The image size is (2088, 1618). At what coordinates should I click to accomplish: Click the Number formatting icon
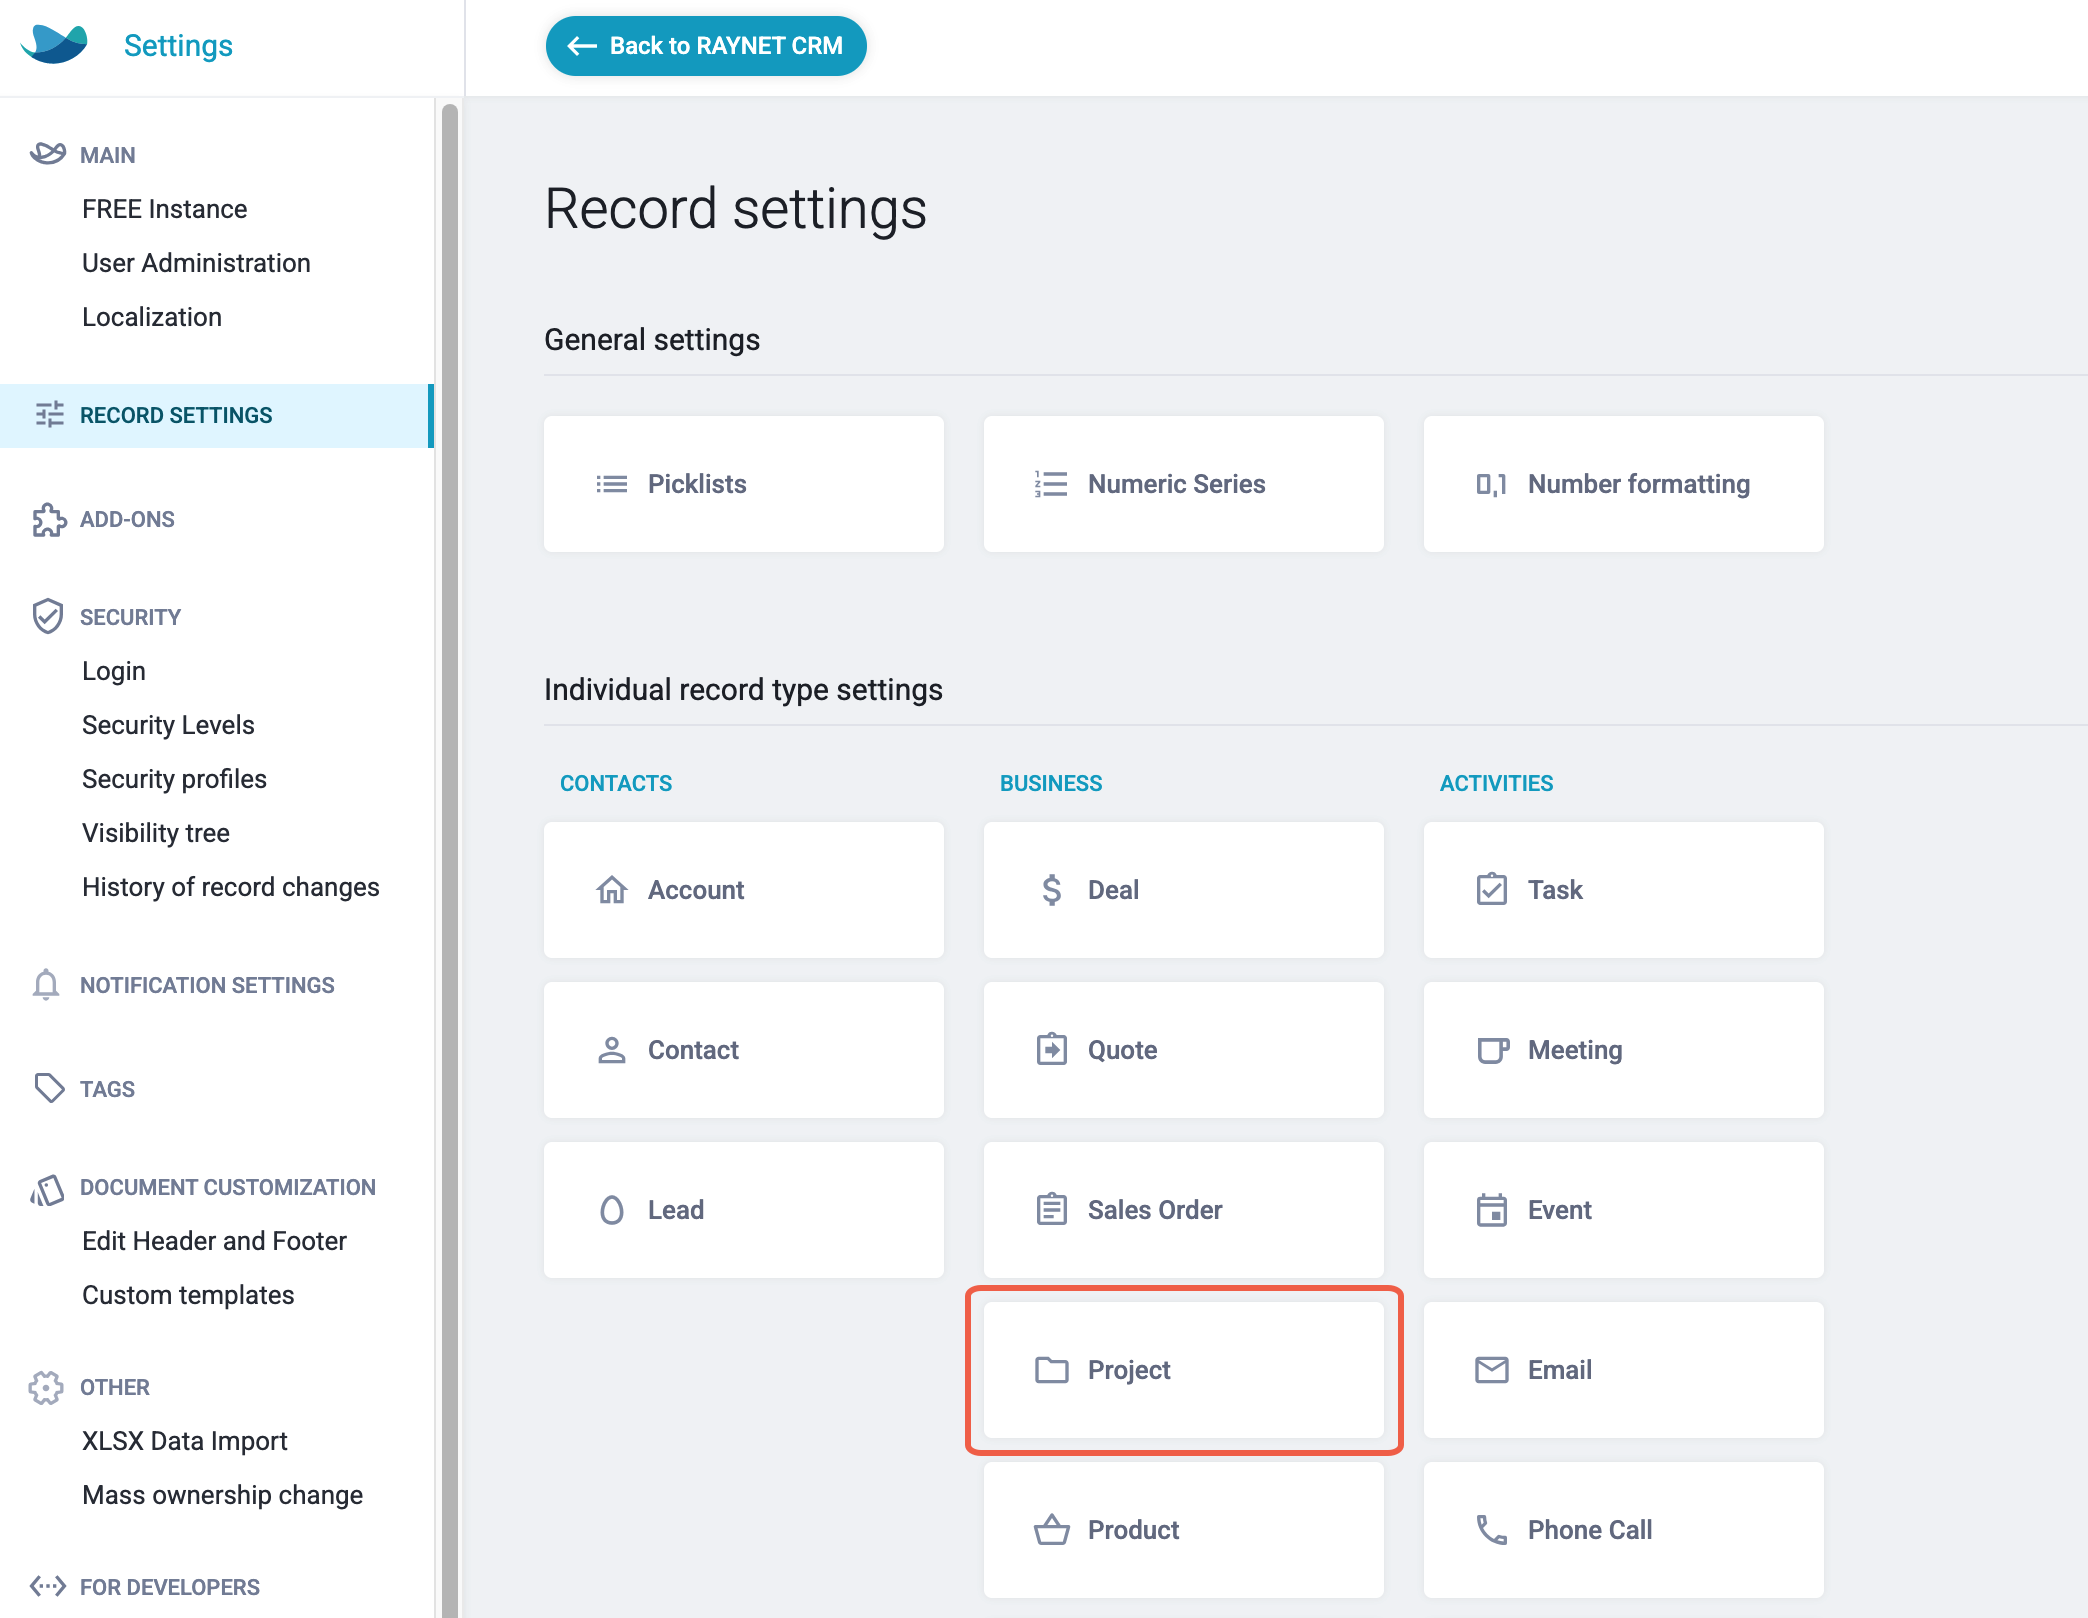point(1491,484)
